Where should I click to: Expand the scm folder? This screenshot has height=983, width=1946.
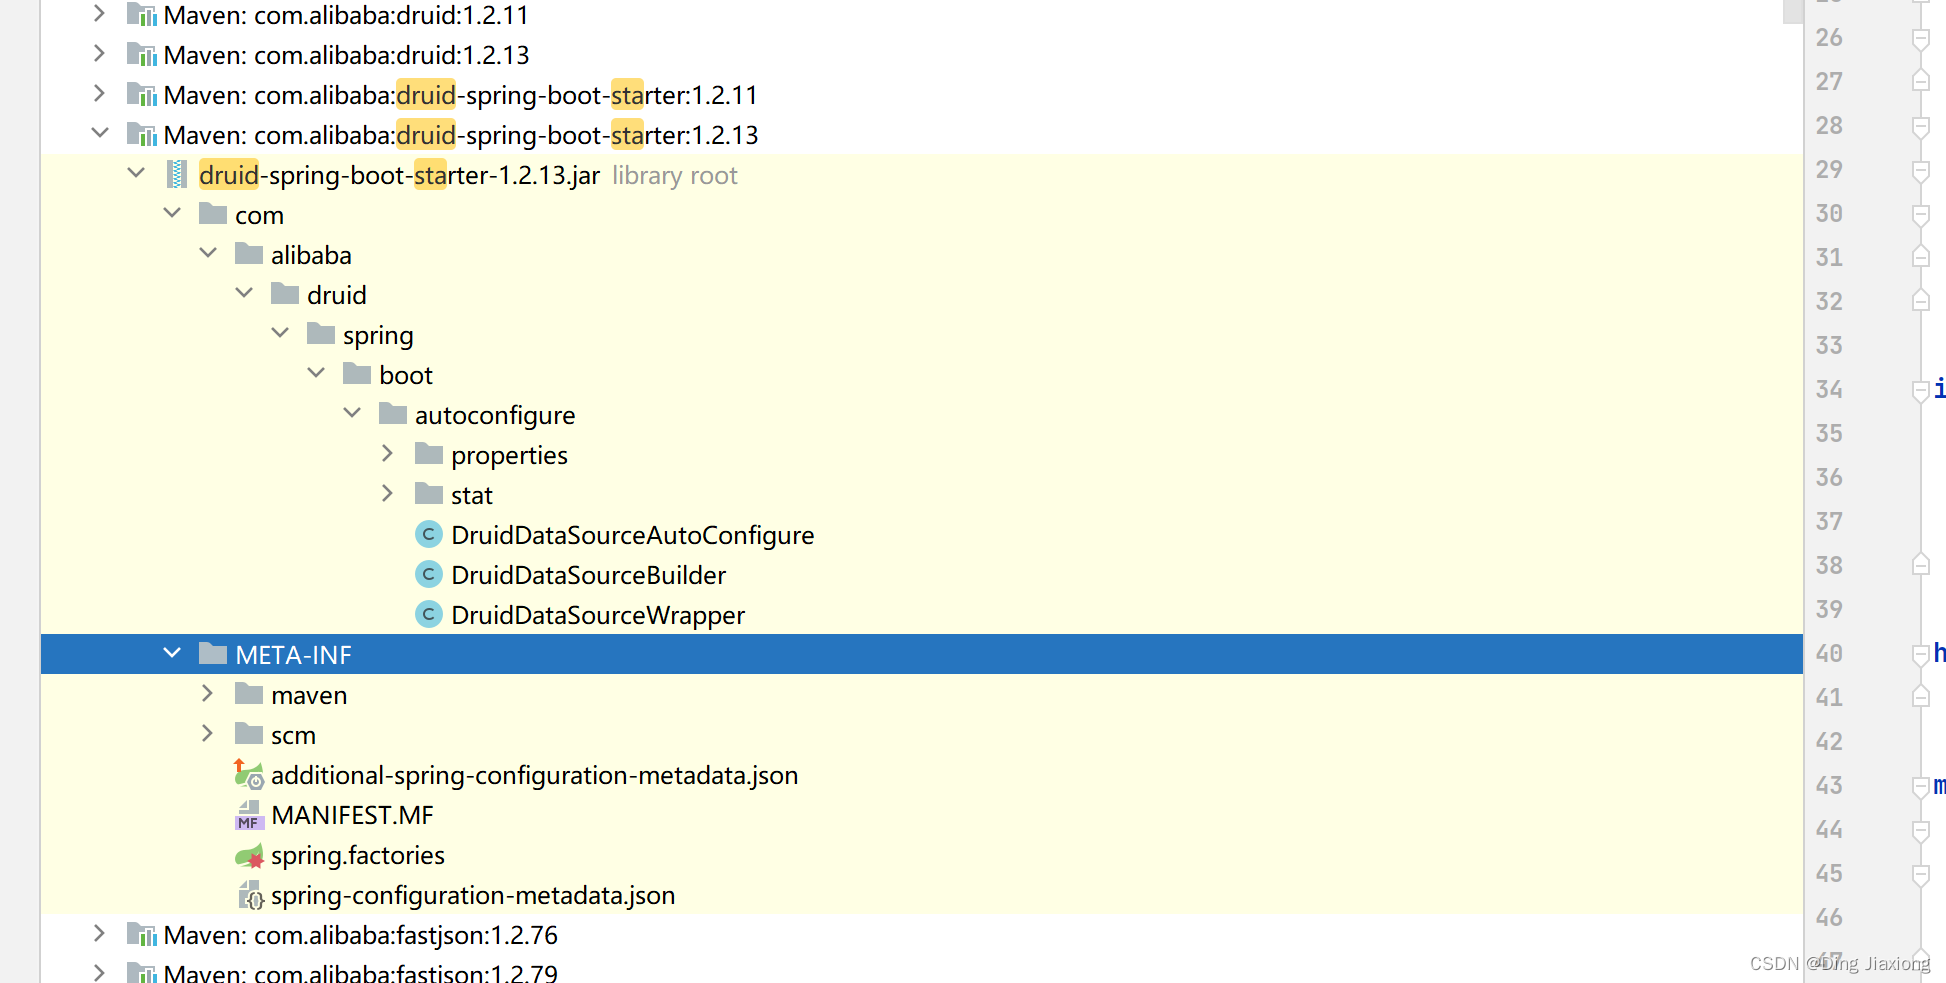tap(208, 734)
